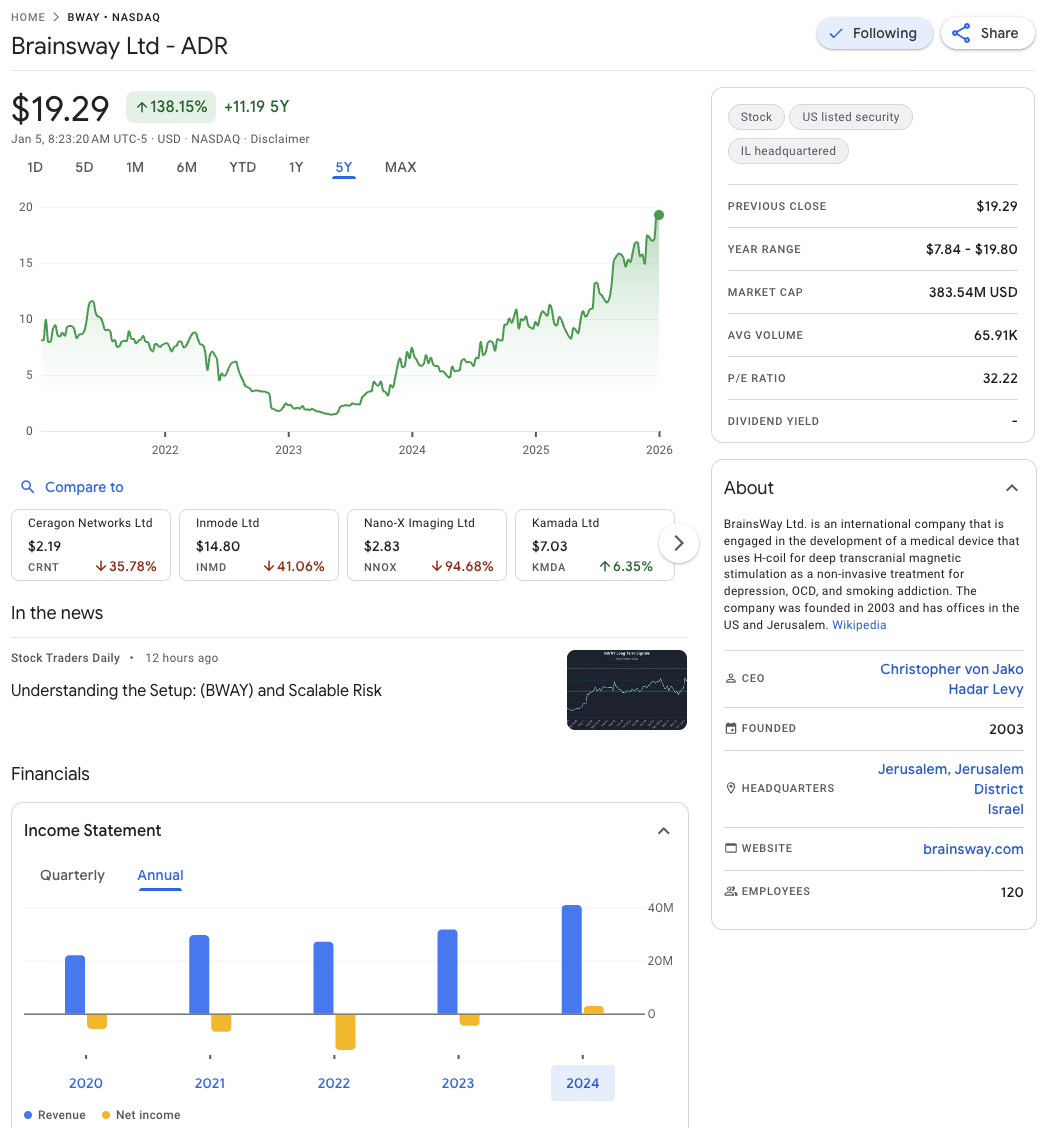Collapse the Income Statement panel
This screenshot has height=1128, width=1042.
tap(663, 831)
